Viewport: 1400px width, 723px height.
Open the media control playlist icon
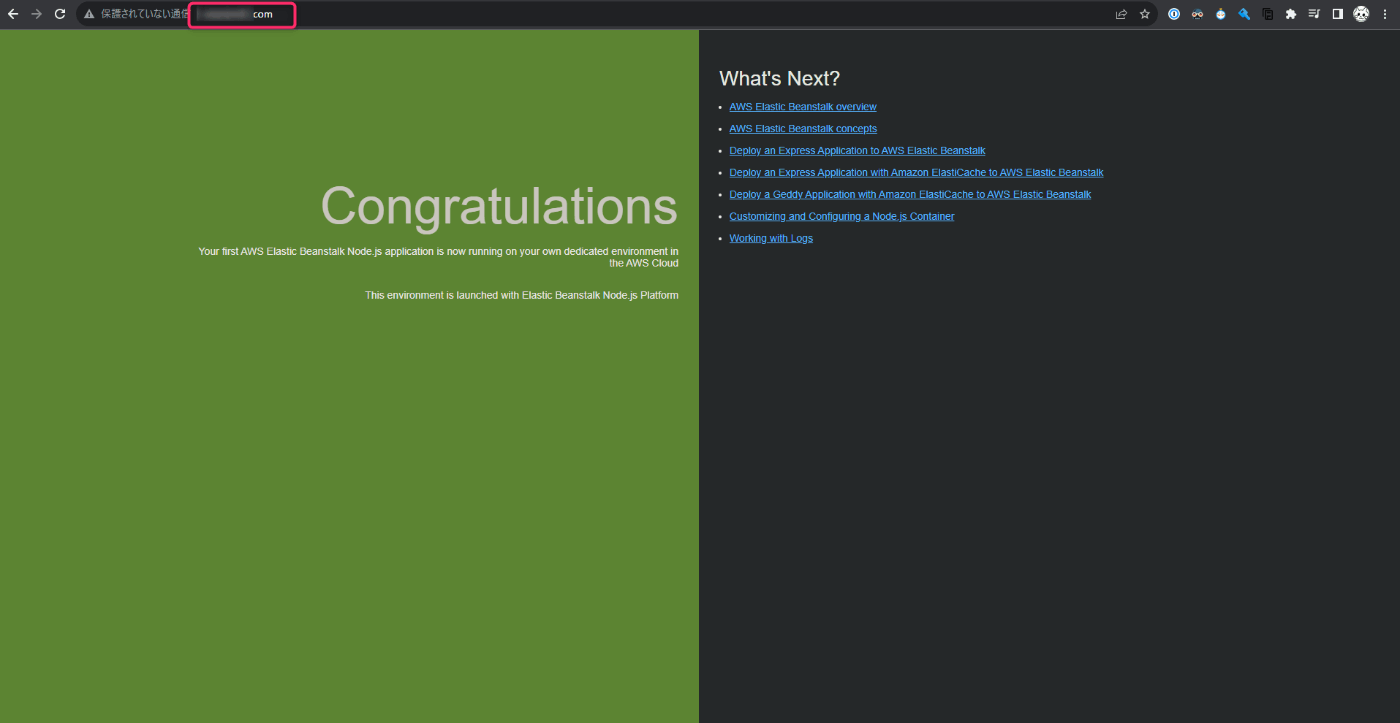pos(1314,14)
